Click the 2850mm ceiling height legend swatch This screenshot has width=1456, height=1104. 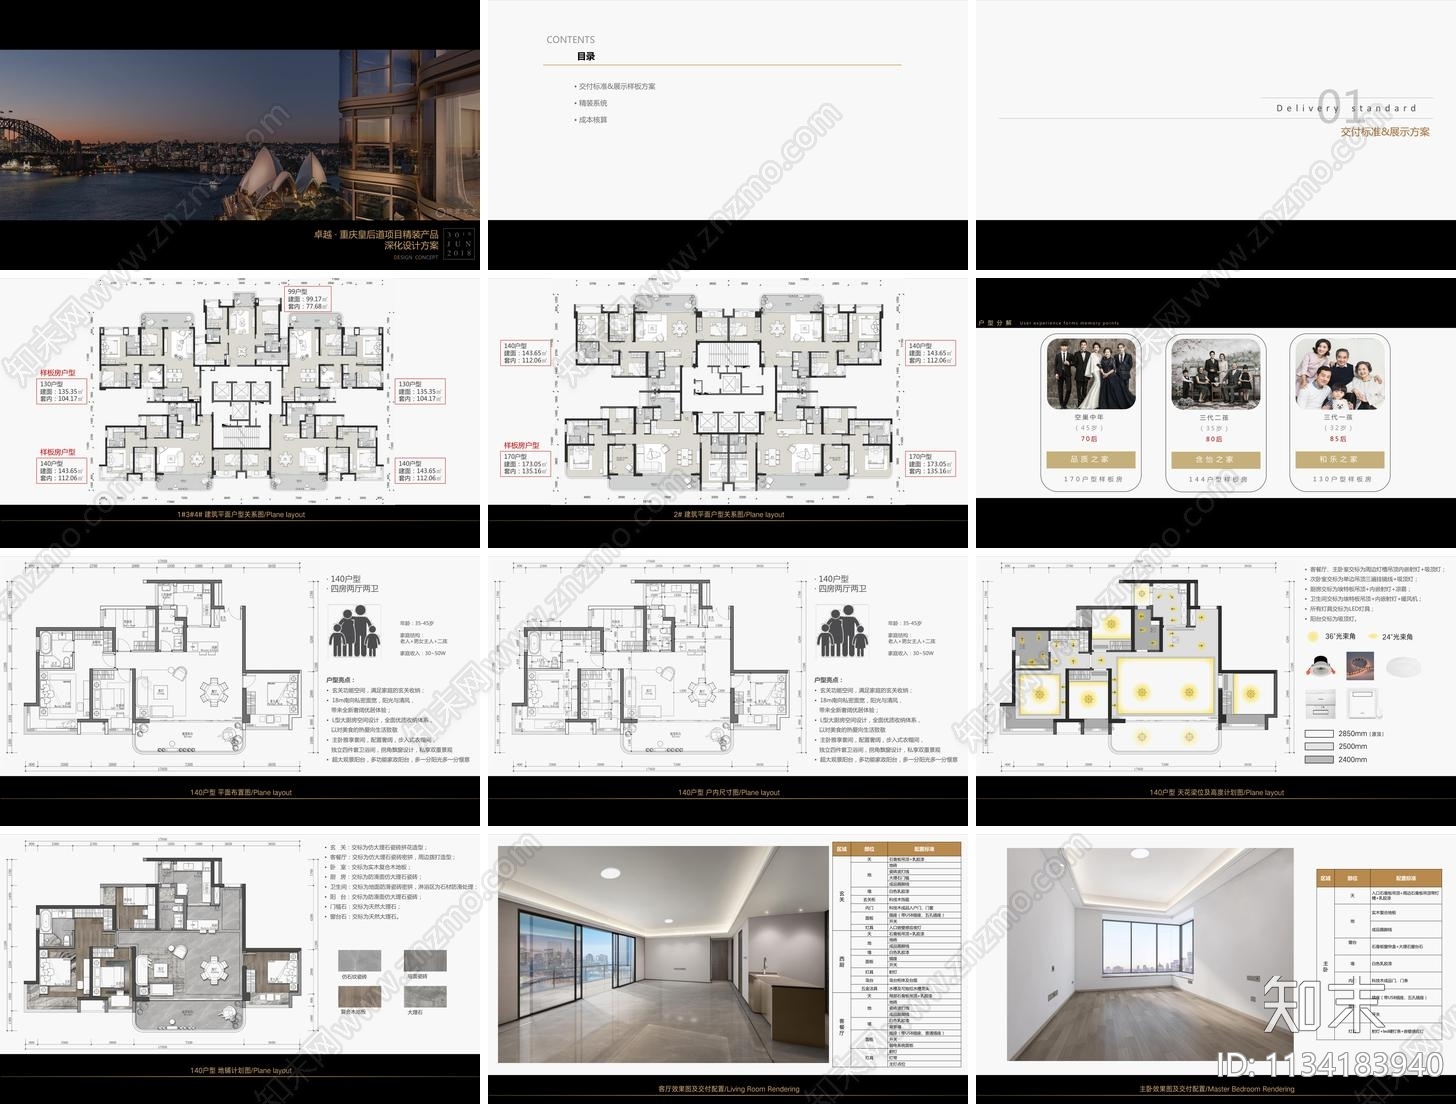(x=1319, y=733)
